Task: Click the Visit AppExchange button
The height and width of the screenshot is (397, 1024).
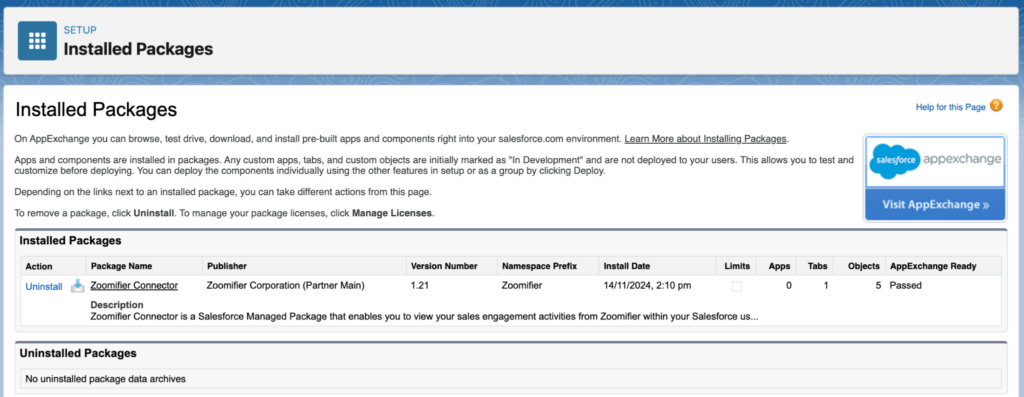Action: click(935, 204)
